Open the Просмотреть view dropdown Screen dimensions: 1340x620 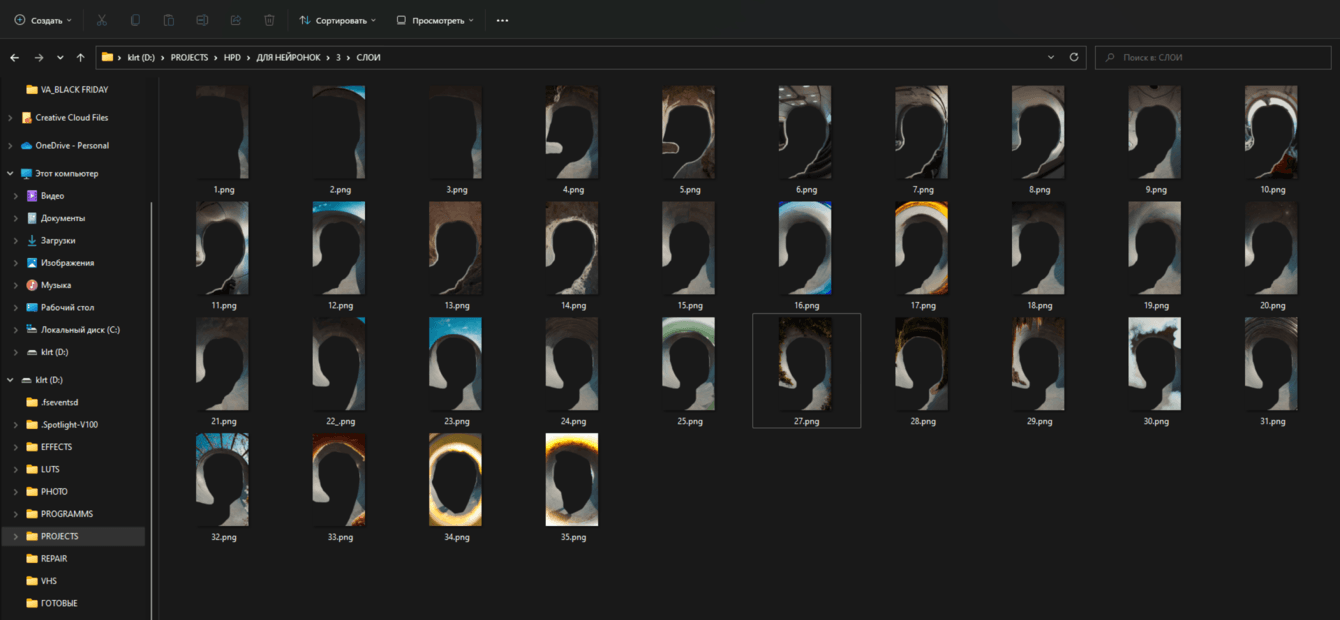click(x=435, y=20)
